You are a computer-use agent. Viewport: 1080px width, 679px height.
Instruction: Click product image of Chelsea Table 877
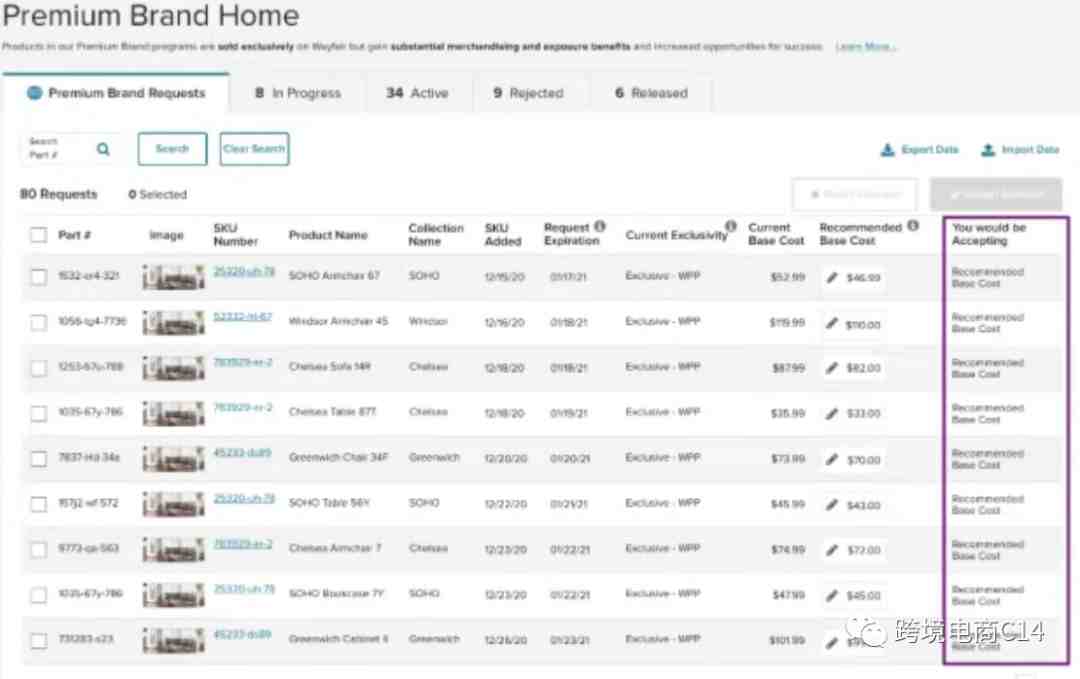tap(174, 413)
